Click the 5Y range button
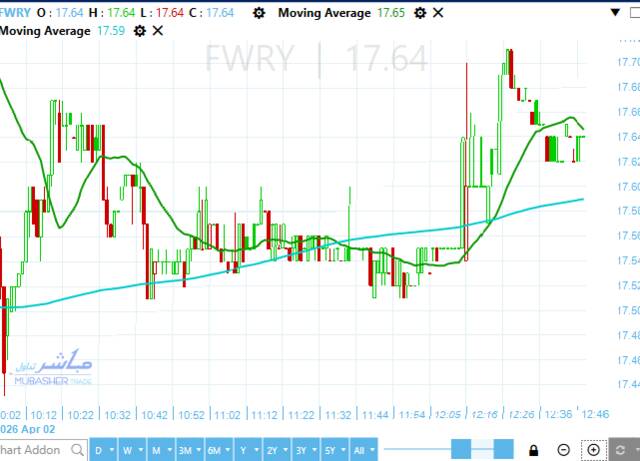Screen dimensions: 640x461 click(332, 450)
